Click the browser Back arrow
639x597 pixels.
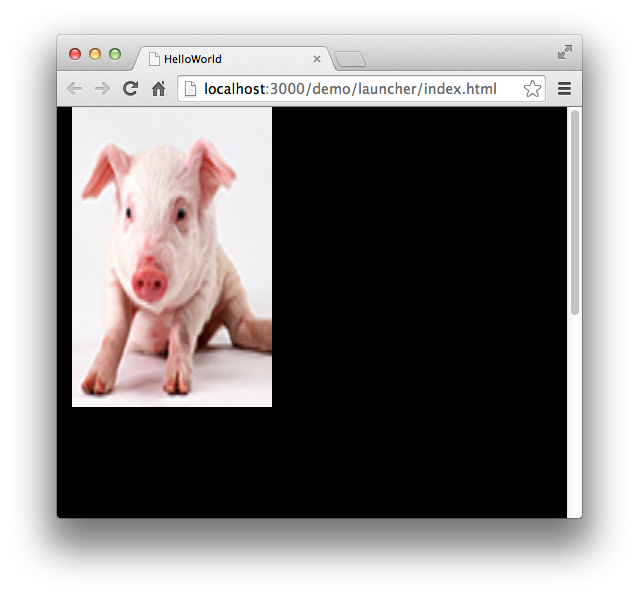[74, 89]
